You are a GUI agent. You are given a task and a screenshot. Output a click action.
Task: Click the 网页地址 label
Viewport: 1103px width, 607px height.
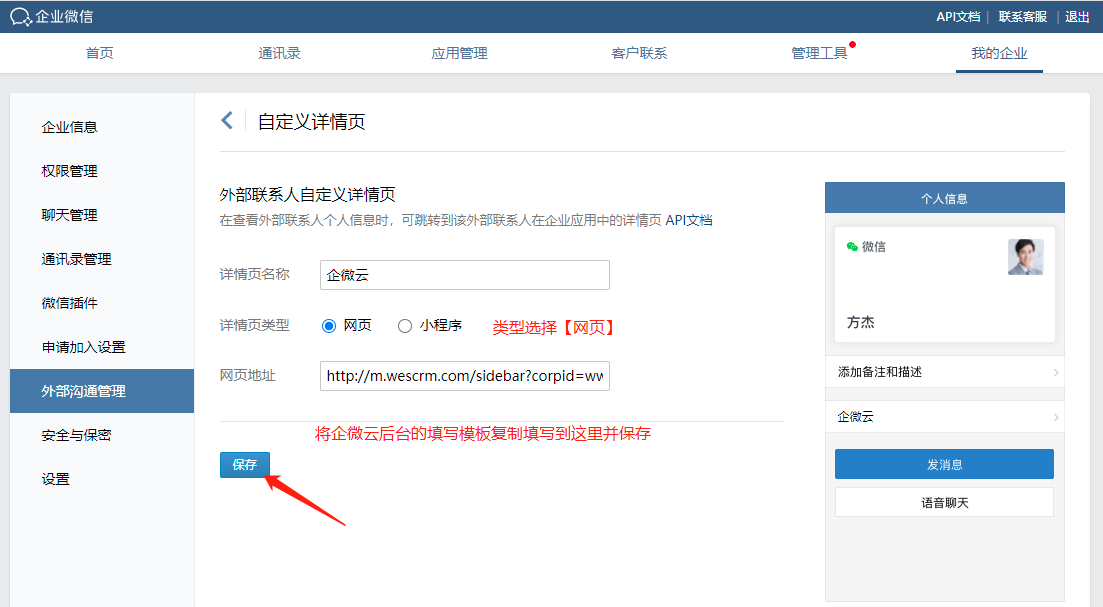click(248, 376)
